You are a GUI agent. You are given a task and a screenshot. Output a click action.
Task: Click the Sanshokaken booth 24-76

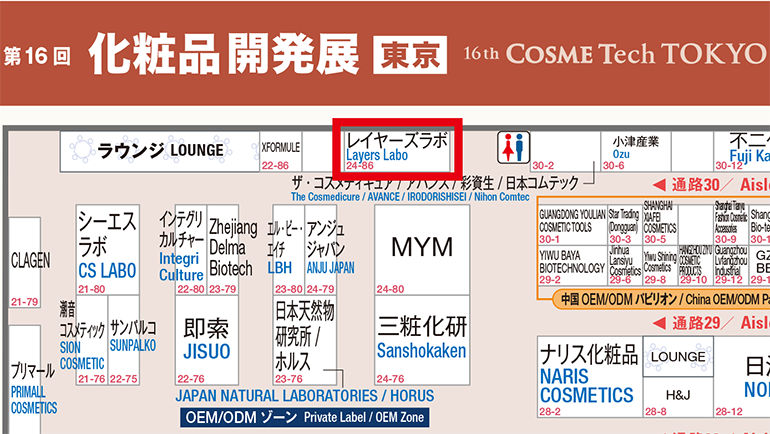coord(421,340)
